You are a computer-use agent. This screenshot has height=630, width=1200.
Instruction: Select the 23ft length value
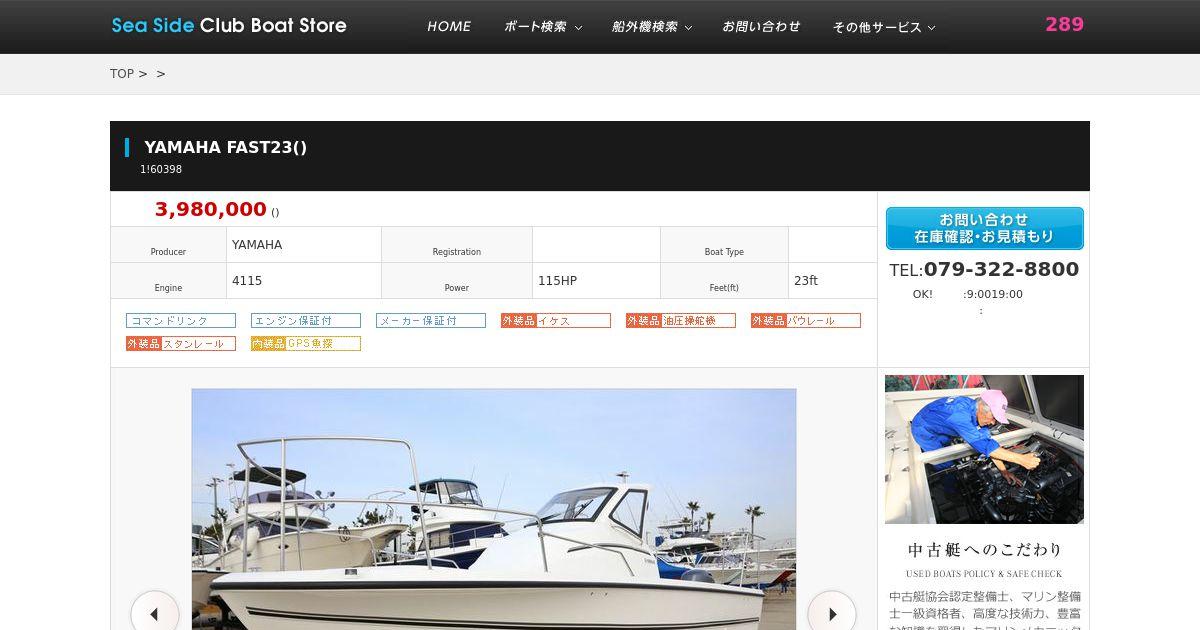click(x=806, y=281)
